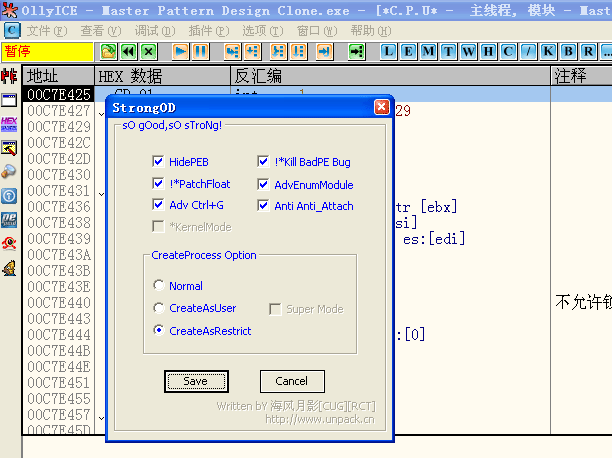Open Threads window with T button
The image size is (612, 458).
(448, 52)
